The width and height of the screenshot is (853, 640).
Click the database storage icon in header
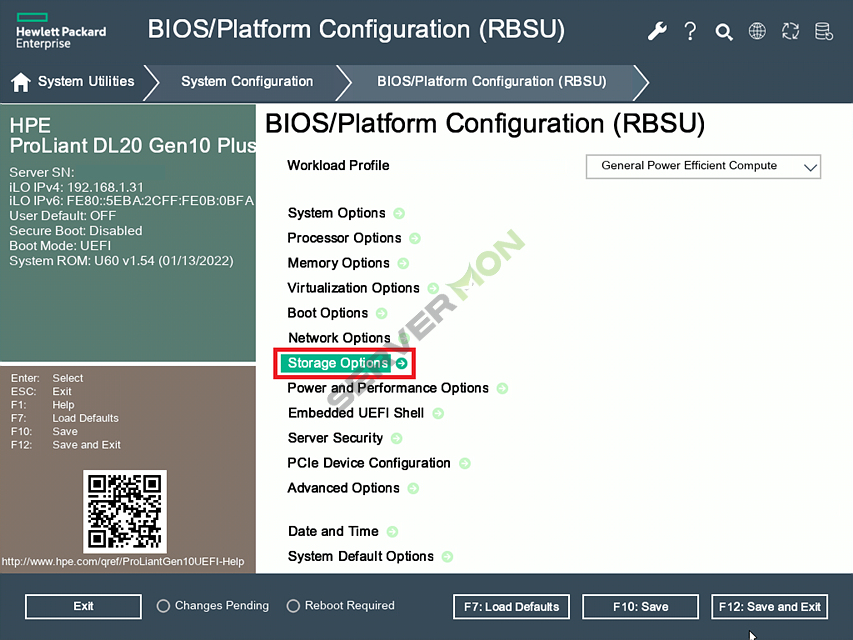[x=824, y=31]
